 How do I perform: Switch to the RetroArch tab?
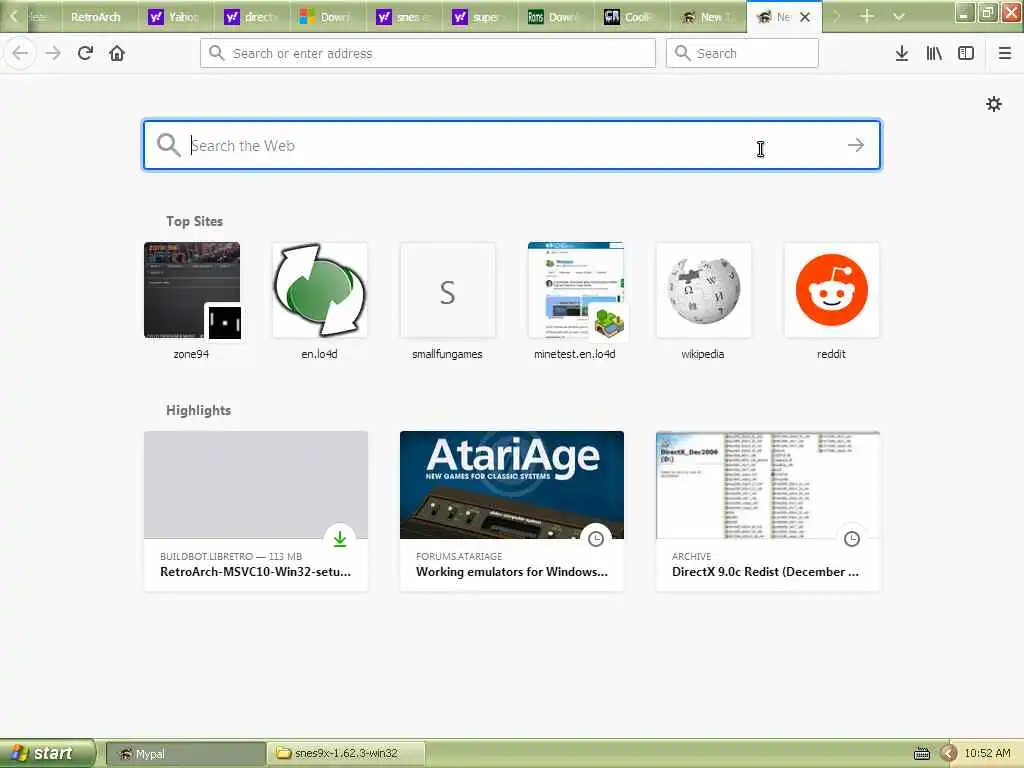click(x=95, y=17)
